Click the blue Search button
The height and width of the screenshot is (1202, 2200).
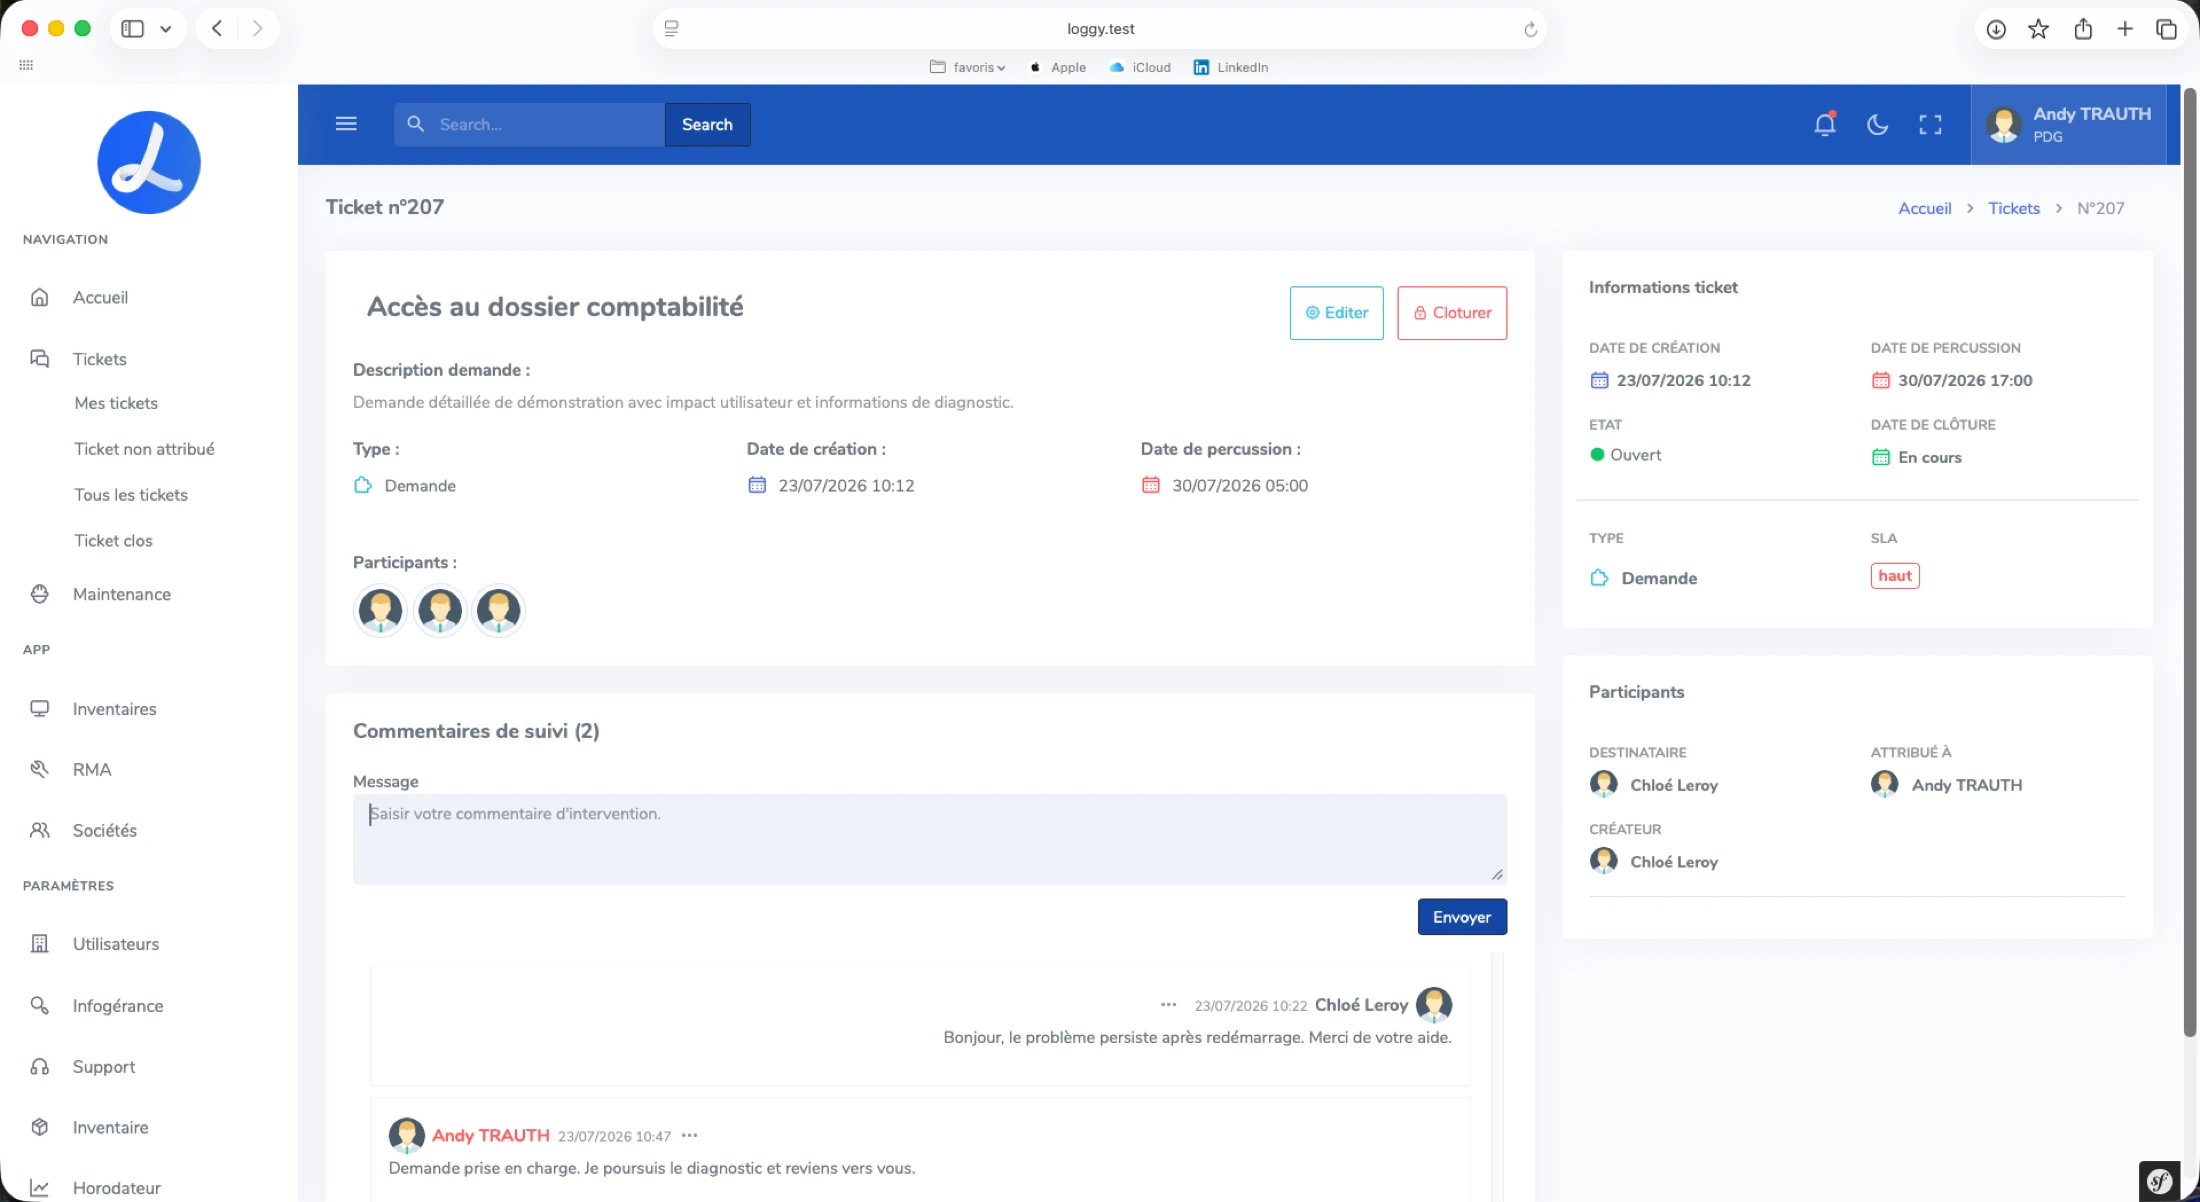[x=707, y=124]
